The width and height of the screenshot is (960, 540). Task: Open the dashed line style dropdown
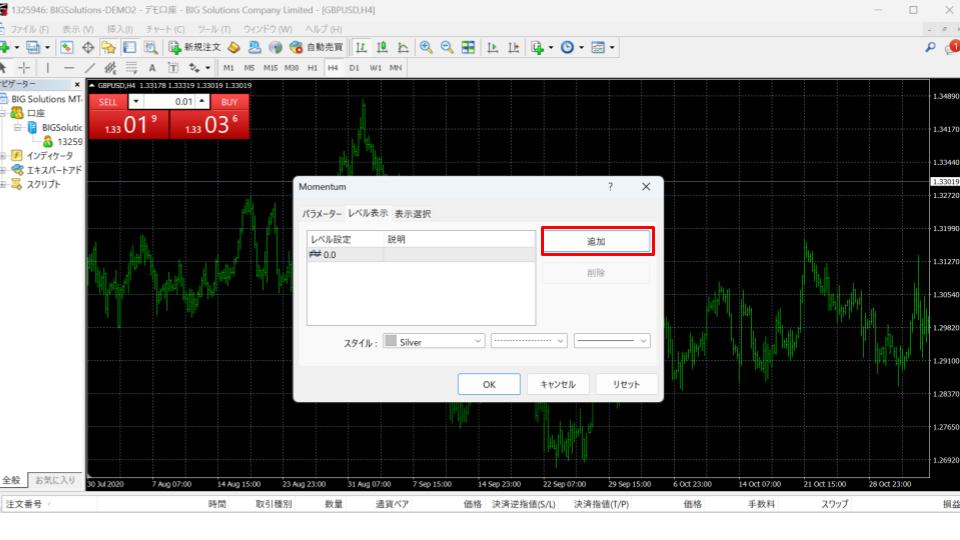click(x=529, y=341)
